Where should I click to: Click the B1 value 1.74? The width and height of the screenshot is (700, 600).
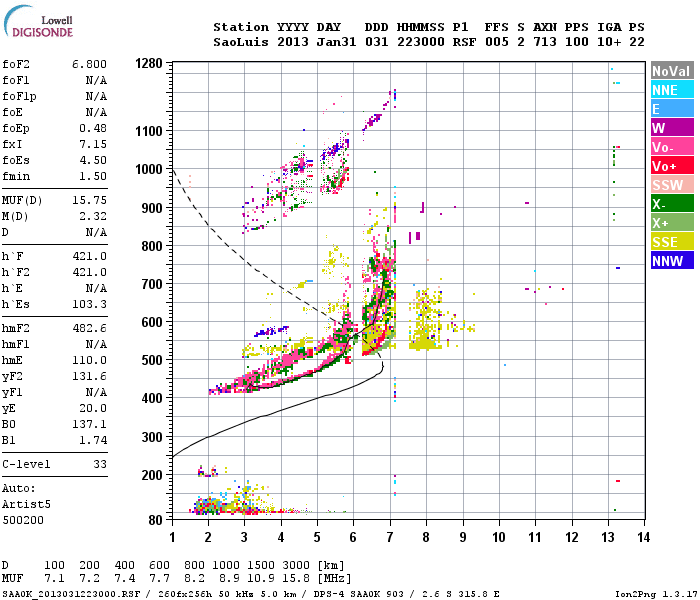[93, 440]
